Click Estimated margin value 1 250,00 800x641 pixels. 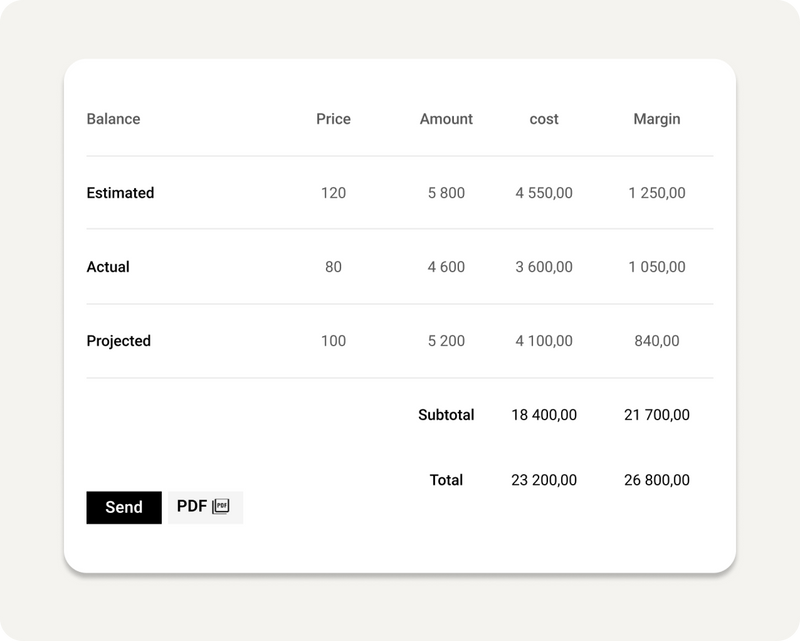[657, 193]
